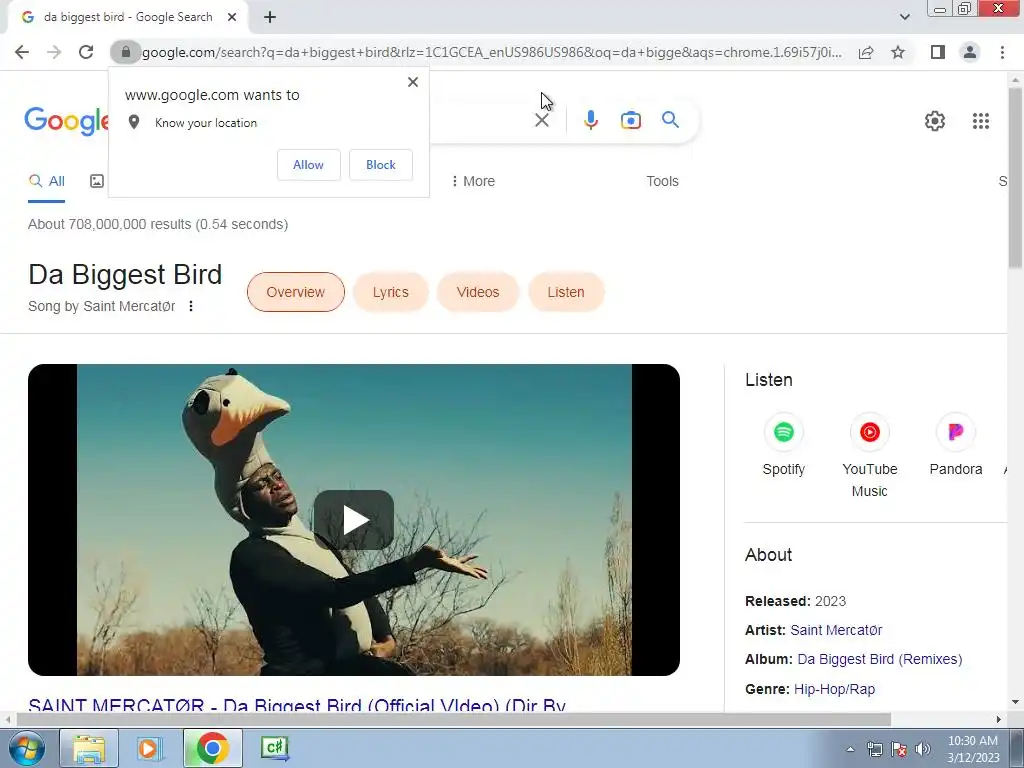Open the Google apps grid

coord(980,121)
